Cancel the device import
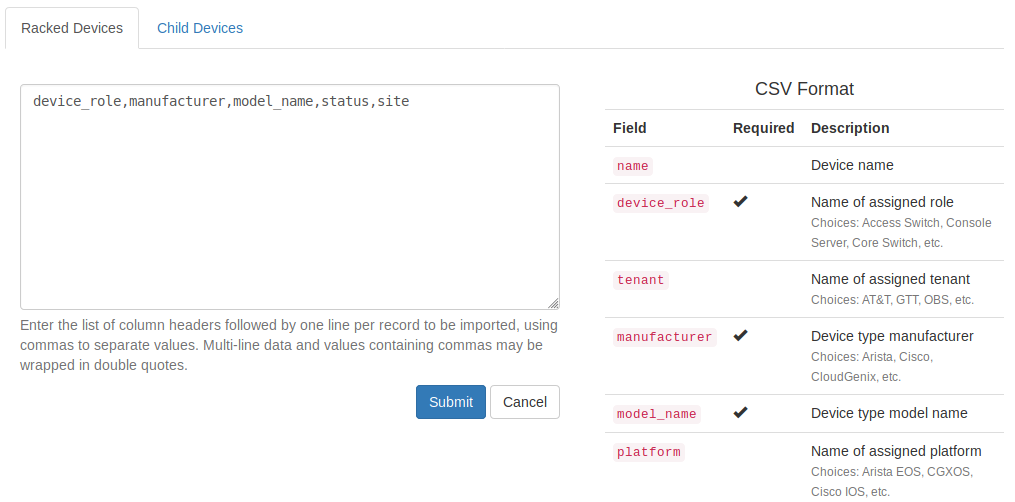 [x=524, y=402]
